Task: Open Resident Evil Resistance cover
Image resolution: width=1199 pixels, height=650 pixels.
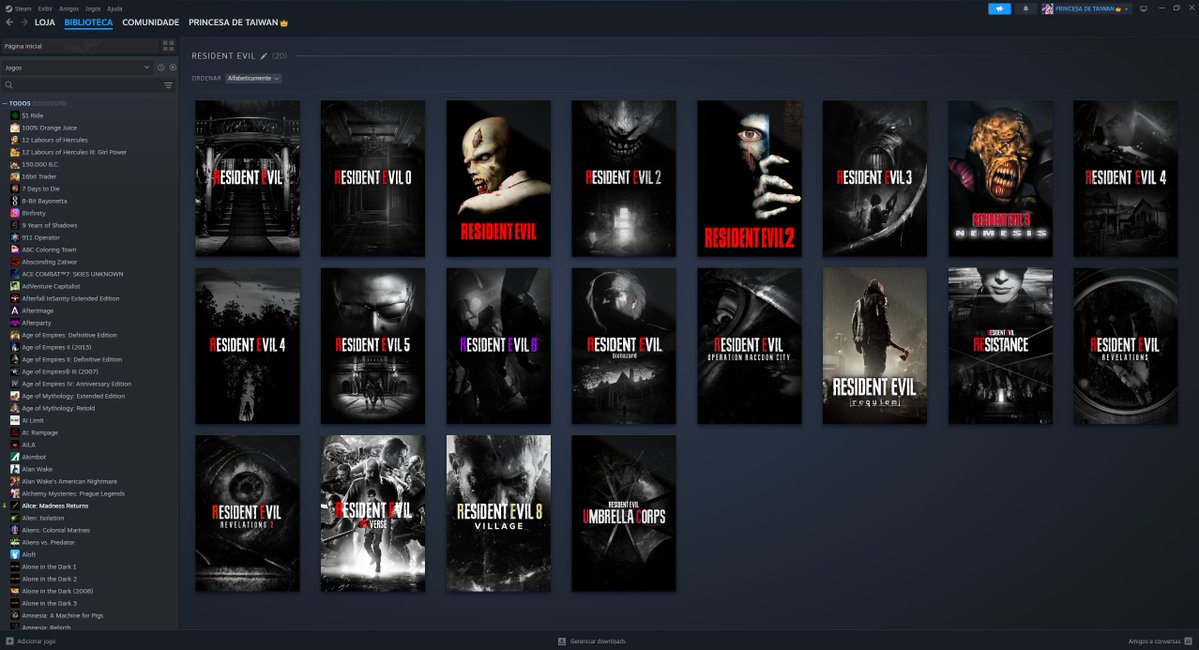Action: 1000,346
